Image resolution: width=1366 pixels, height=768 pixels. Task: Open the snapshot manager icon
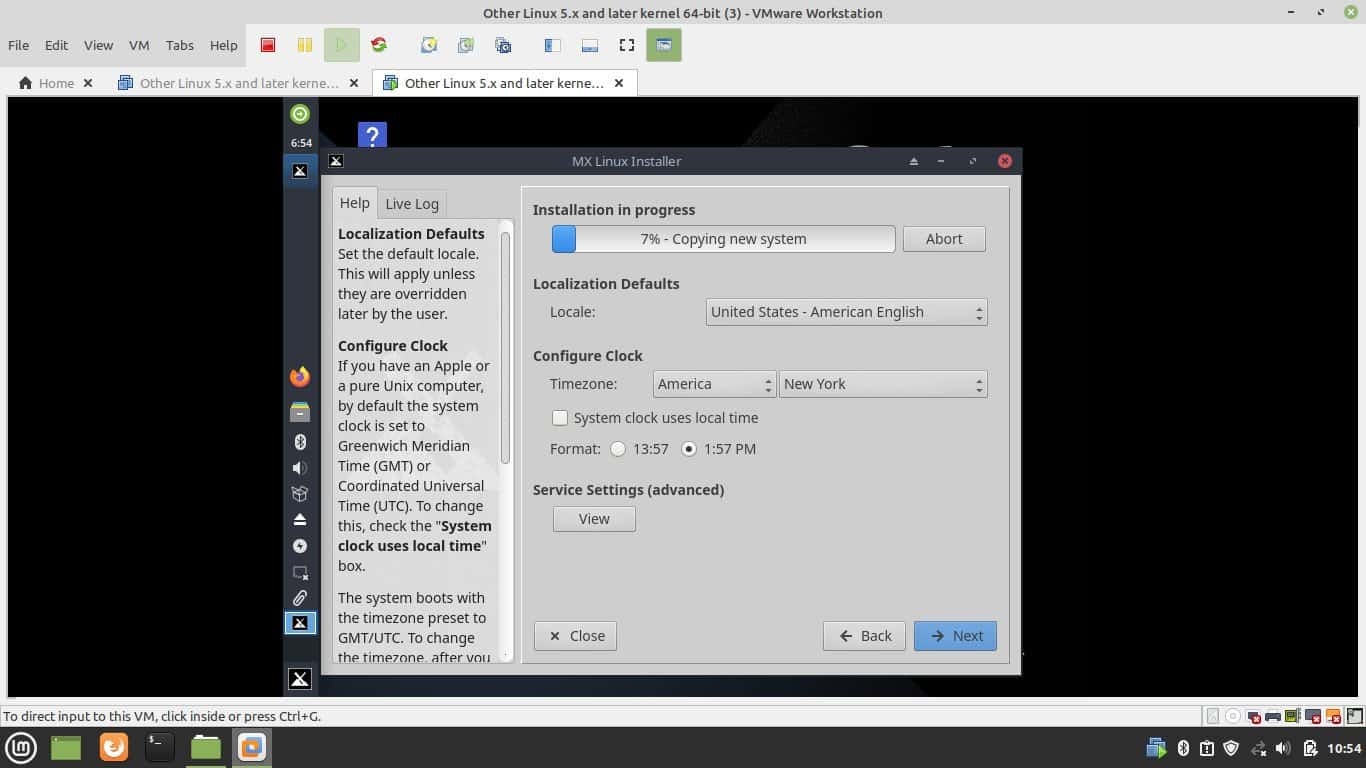(503, 45)
